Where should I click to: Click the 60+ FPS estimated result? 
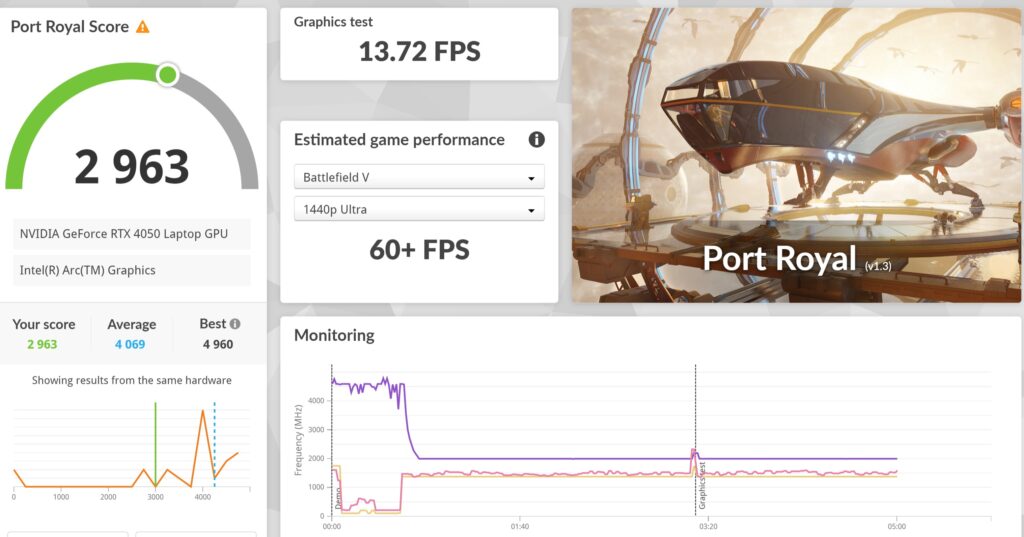click(419, 250)
